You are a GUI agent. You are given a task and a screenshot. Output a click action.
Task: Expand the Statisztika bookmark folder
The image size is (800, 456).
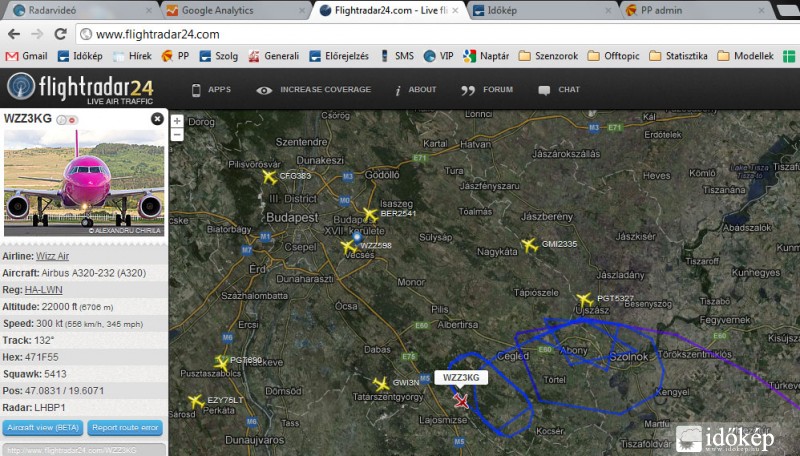[679, 56]
